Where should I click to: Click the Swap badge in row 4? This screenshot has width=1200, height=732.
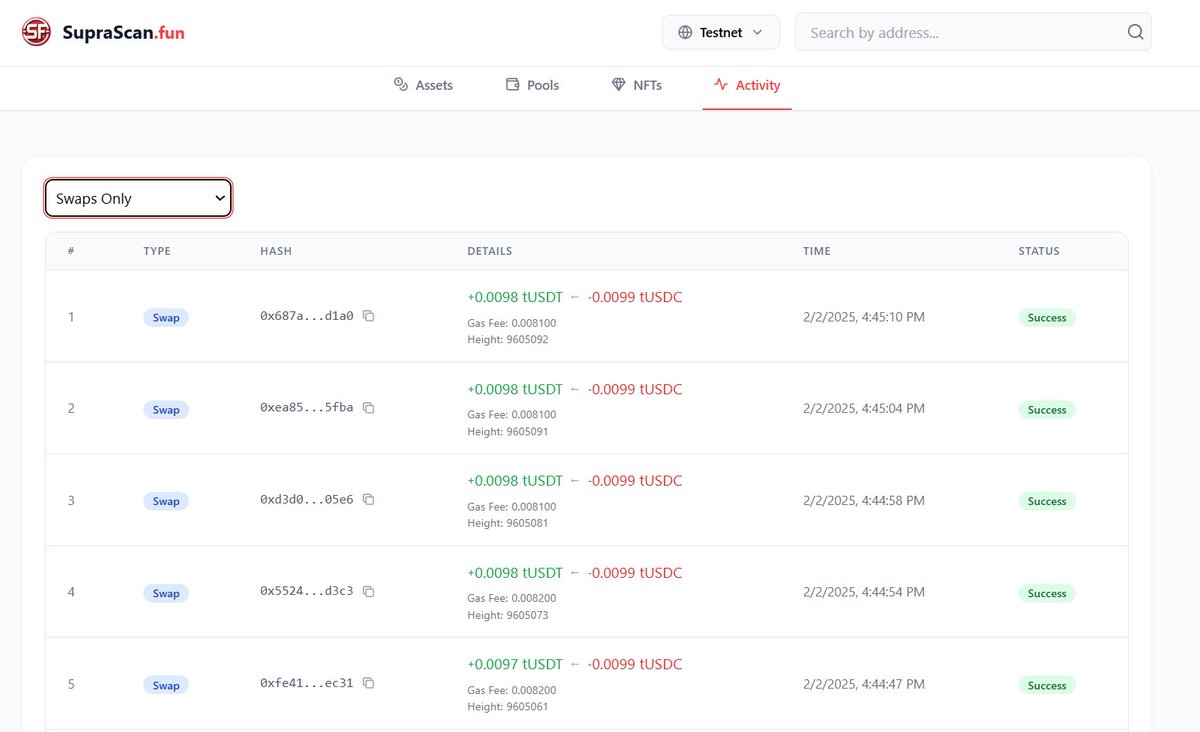tap(166, 593)
